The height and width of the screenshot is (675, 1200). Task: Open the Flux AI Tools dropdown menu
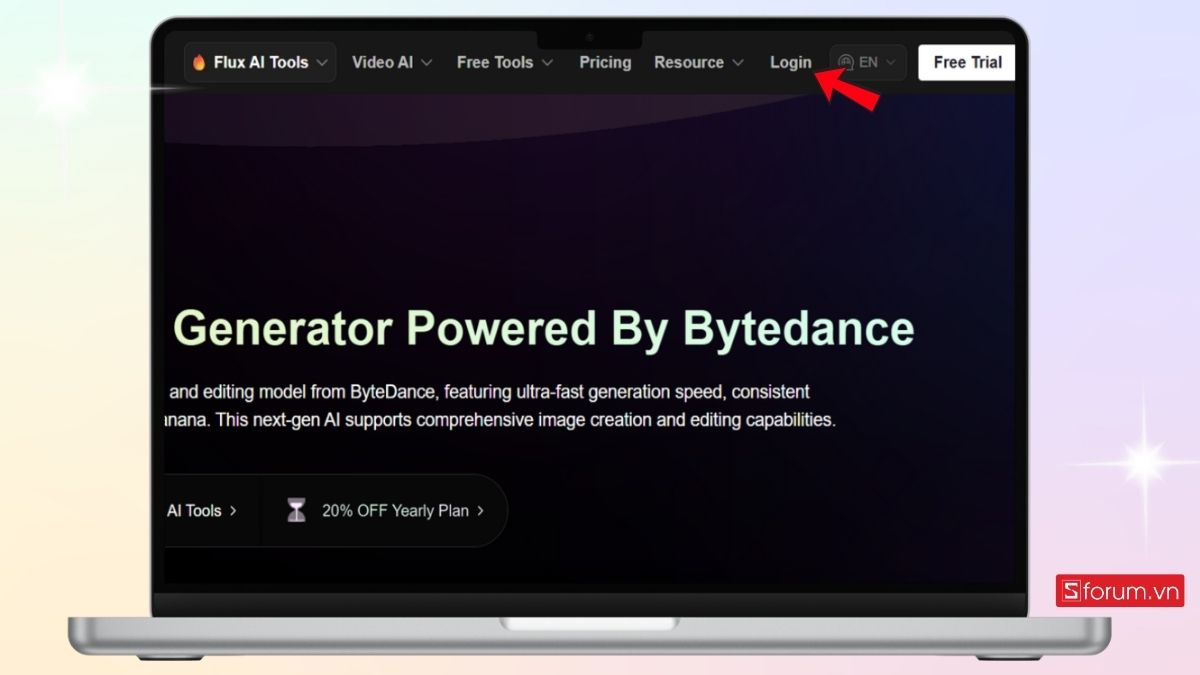tap(260, 62)
